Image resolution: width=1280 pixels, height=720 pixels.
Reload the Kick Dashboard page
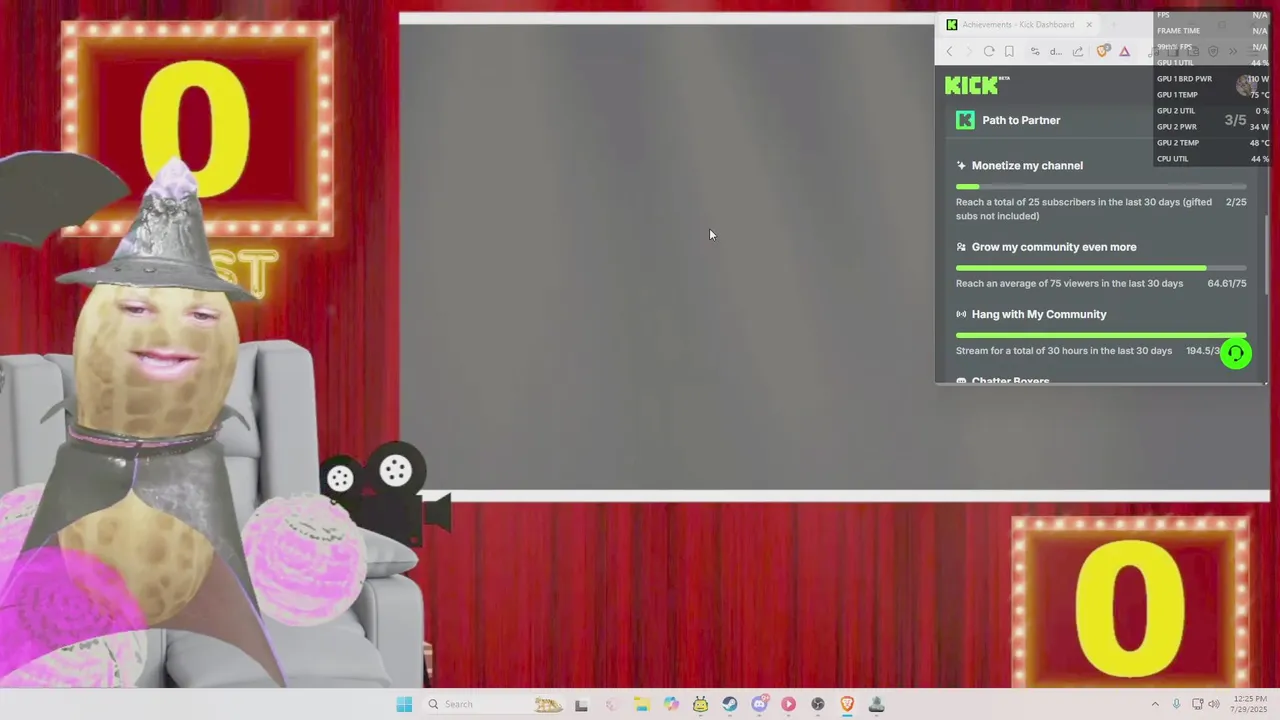pos(989,51)
